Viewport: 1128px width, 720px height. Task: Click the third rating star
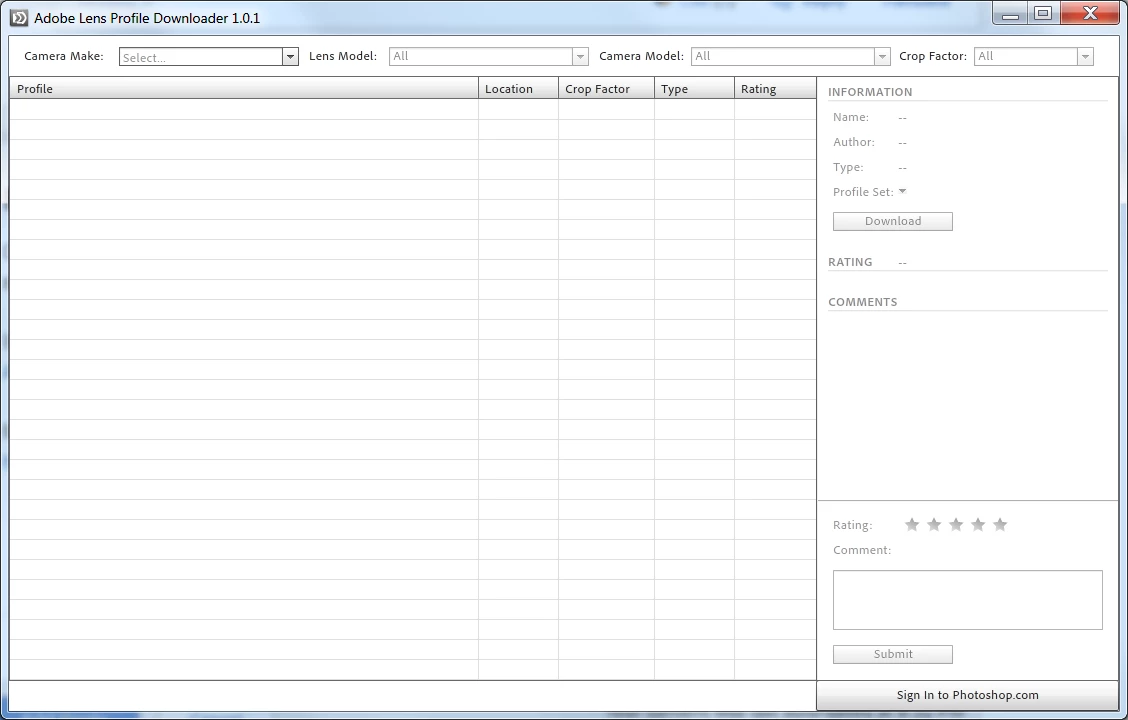pyautogui.click(x=956, y=524)
